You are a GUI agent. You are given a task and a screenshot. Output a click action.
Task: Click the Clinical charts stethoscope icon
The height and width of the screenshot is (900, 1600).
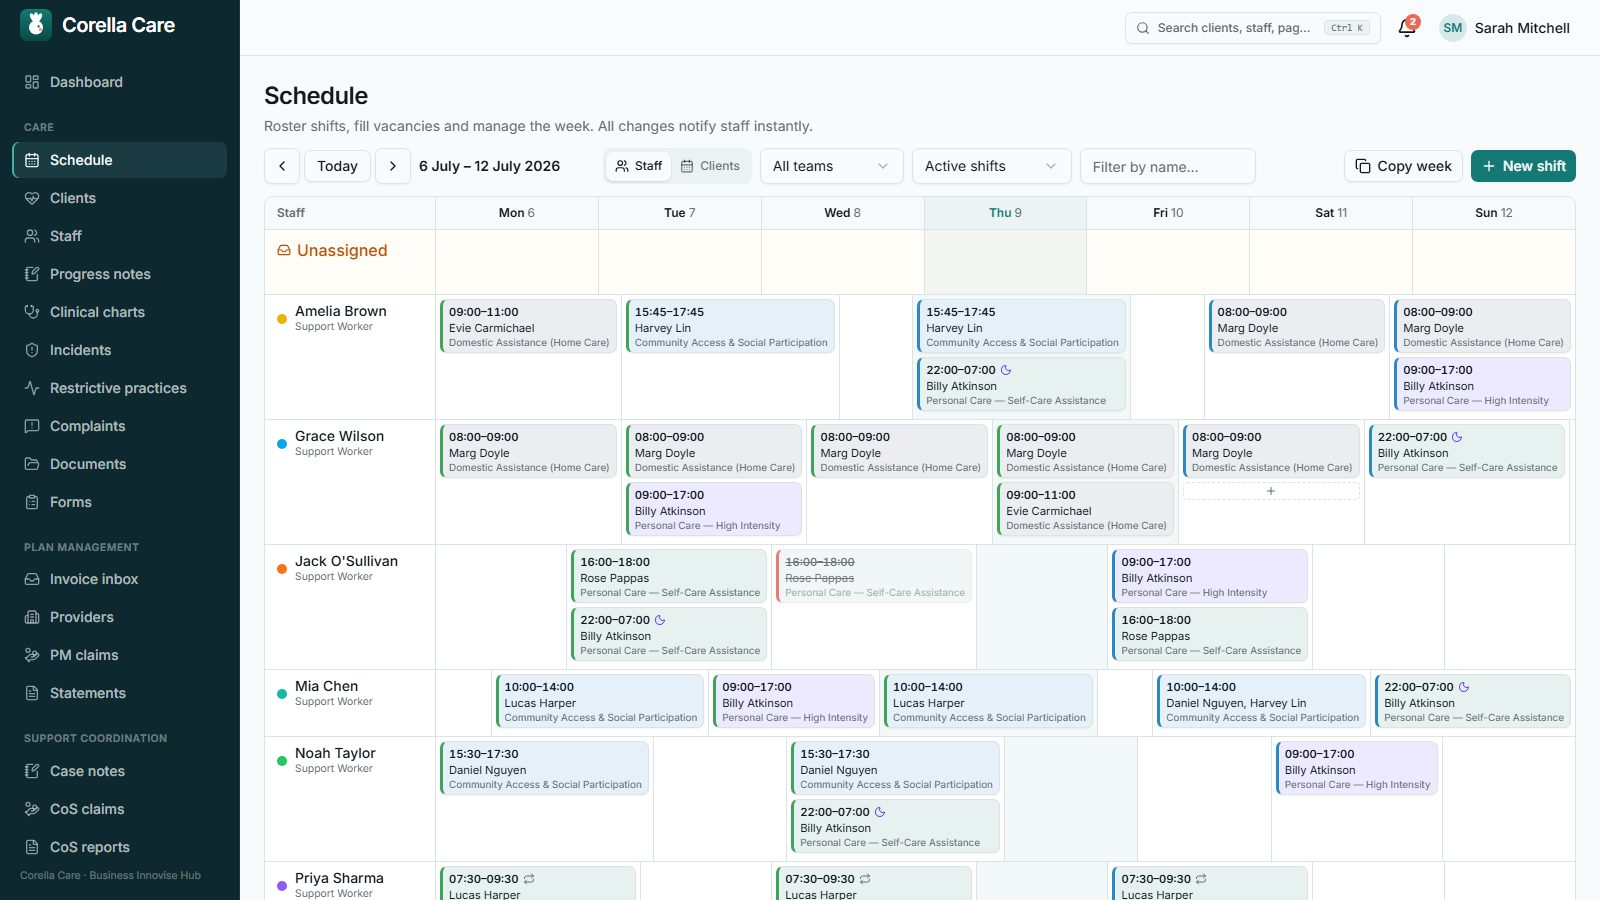[x=32, y=312]
